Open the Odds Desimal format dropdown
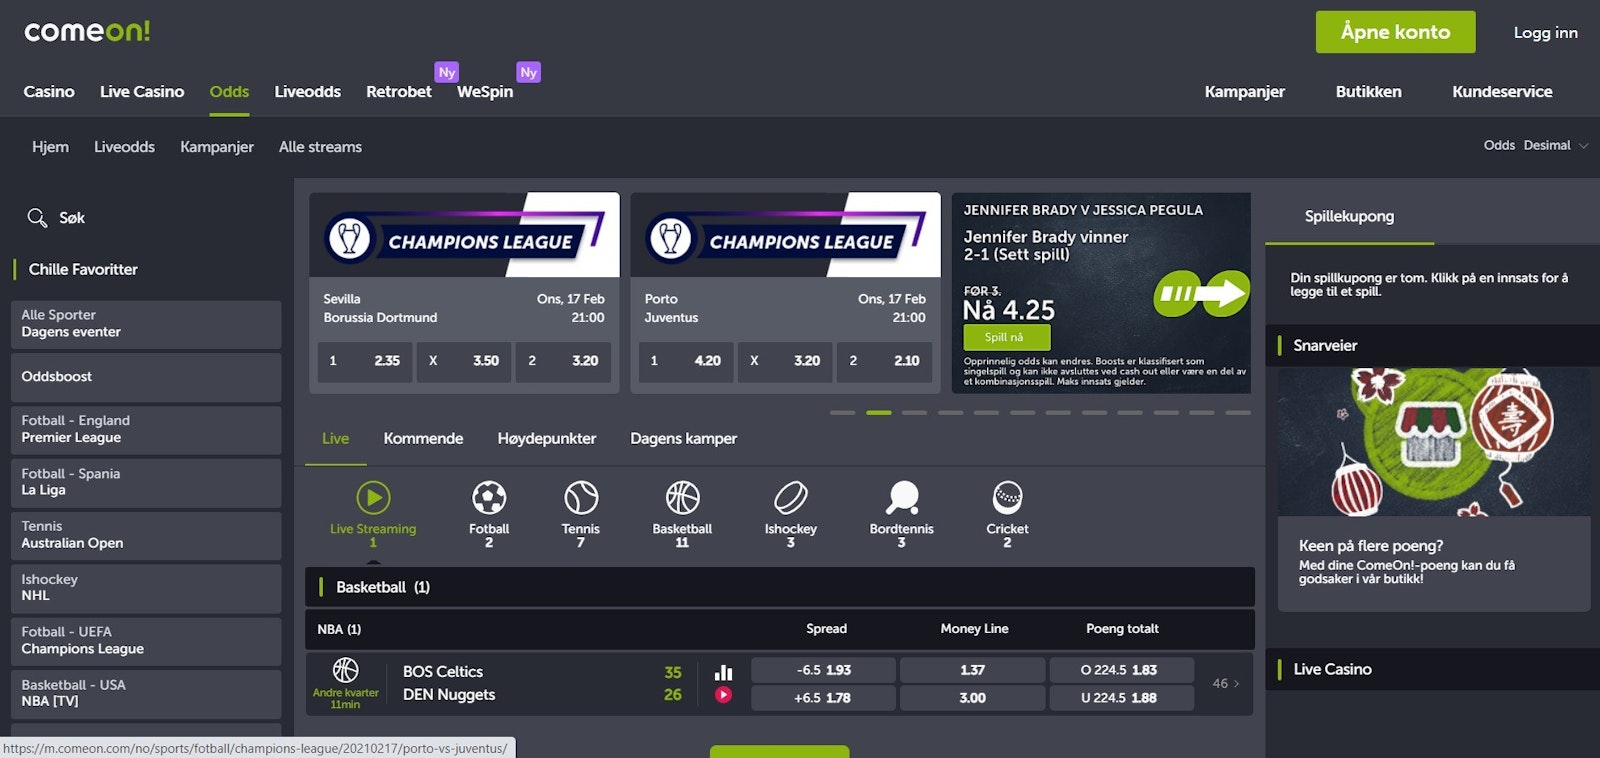 pyautogui.click(x=1536, y=146)
